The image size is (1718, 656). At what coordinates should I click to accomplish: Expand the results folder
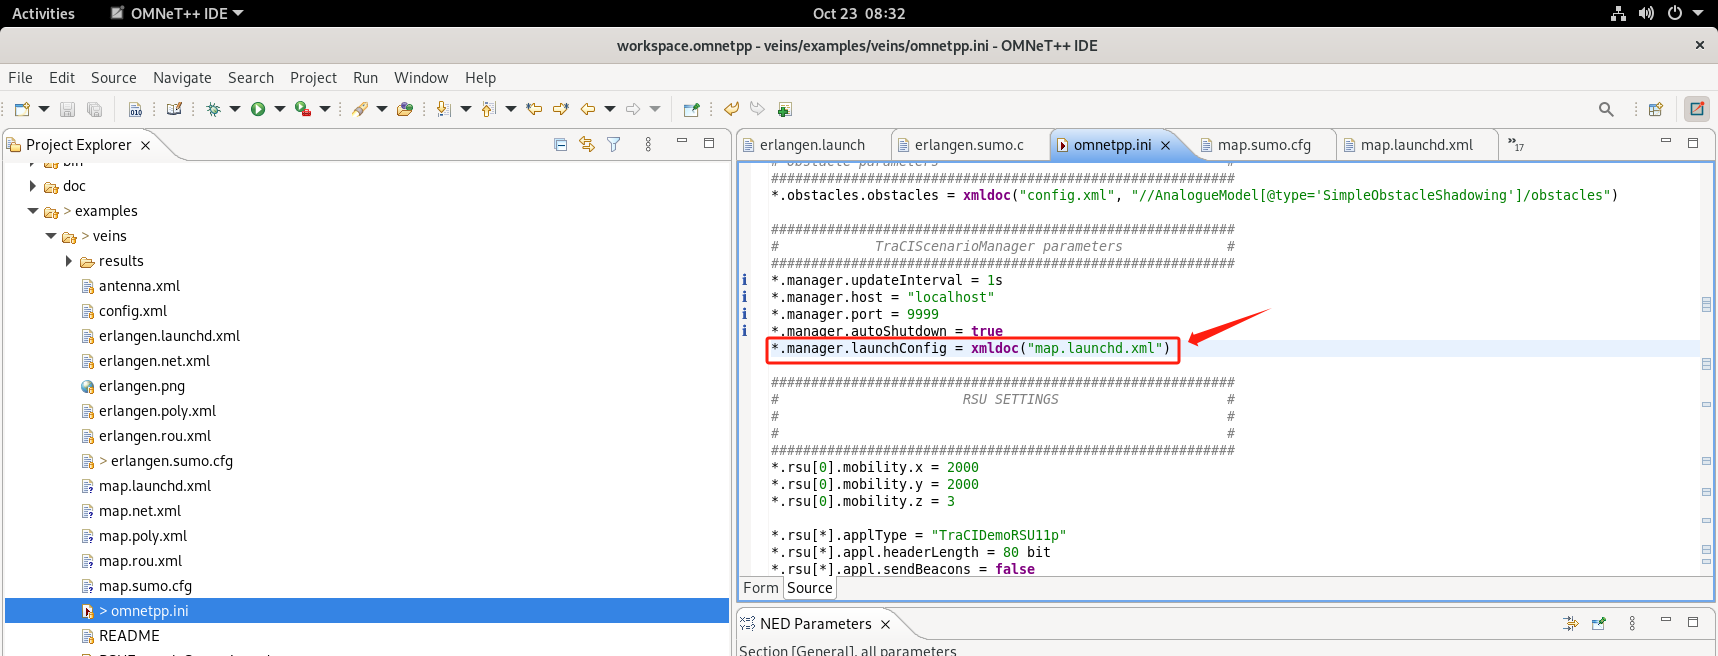[x=69, y=261]
